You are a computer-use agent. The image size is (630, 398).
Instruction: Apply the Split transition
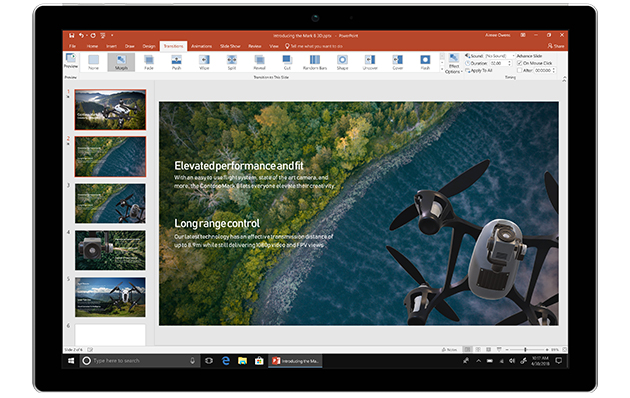pos(232,62)
